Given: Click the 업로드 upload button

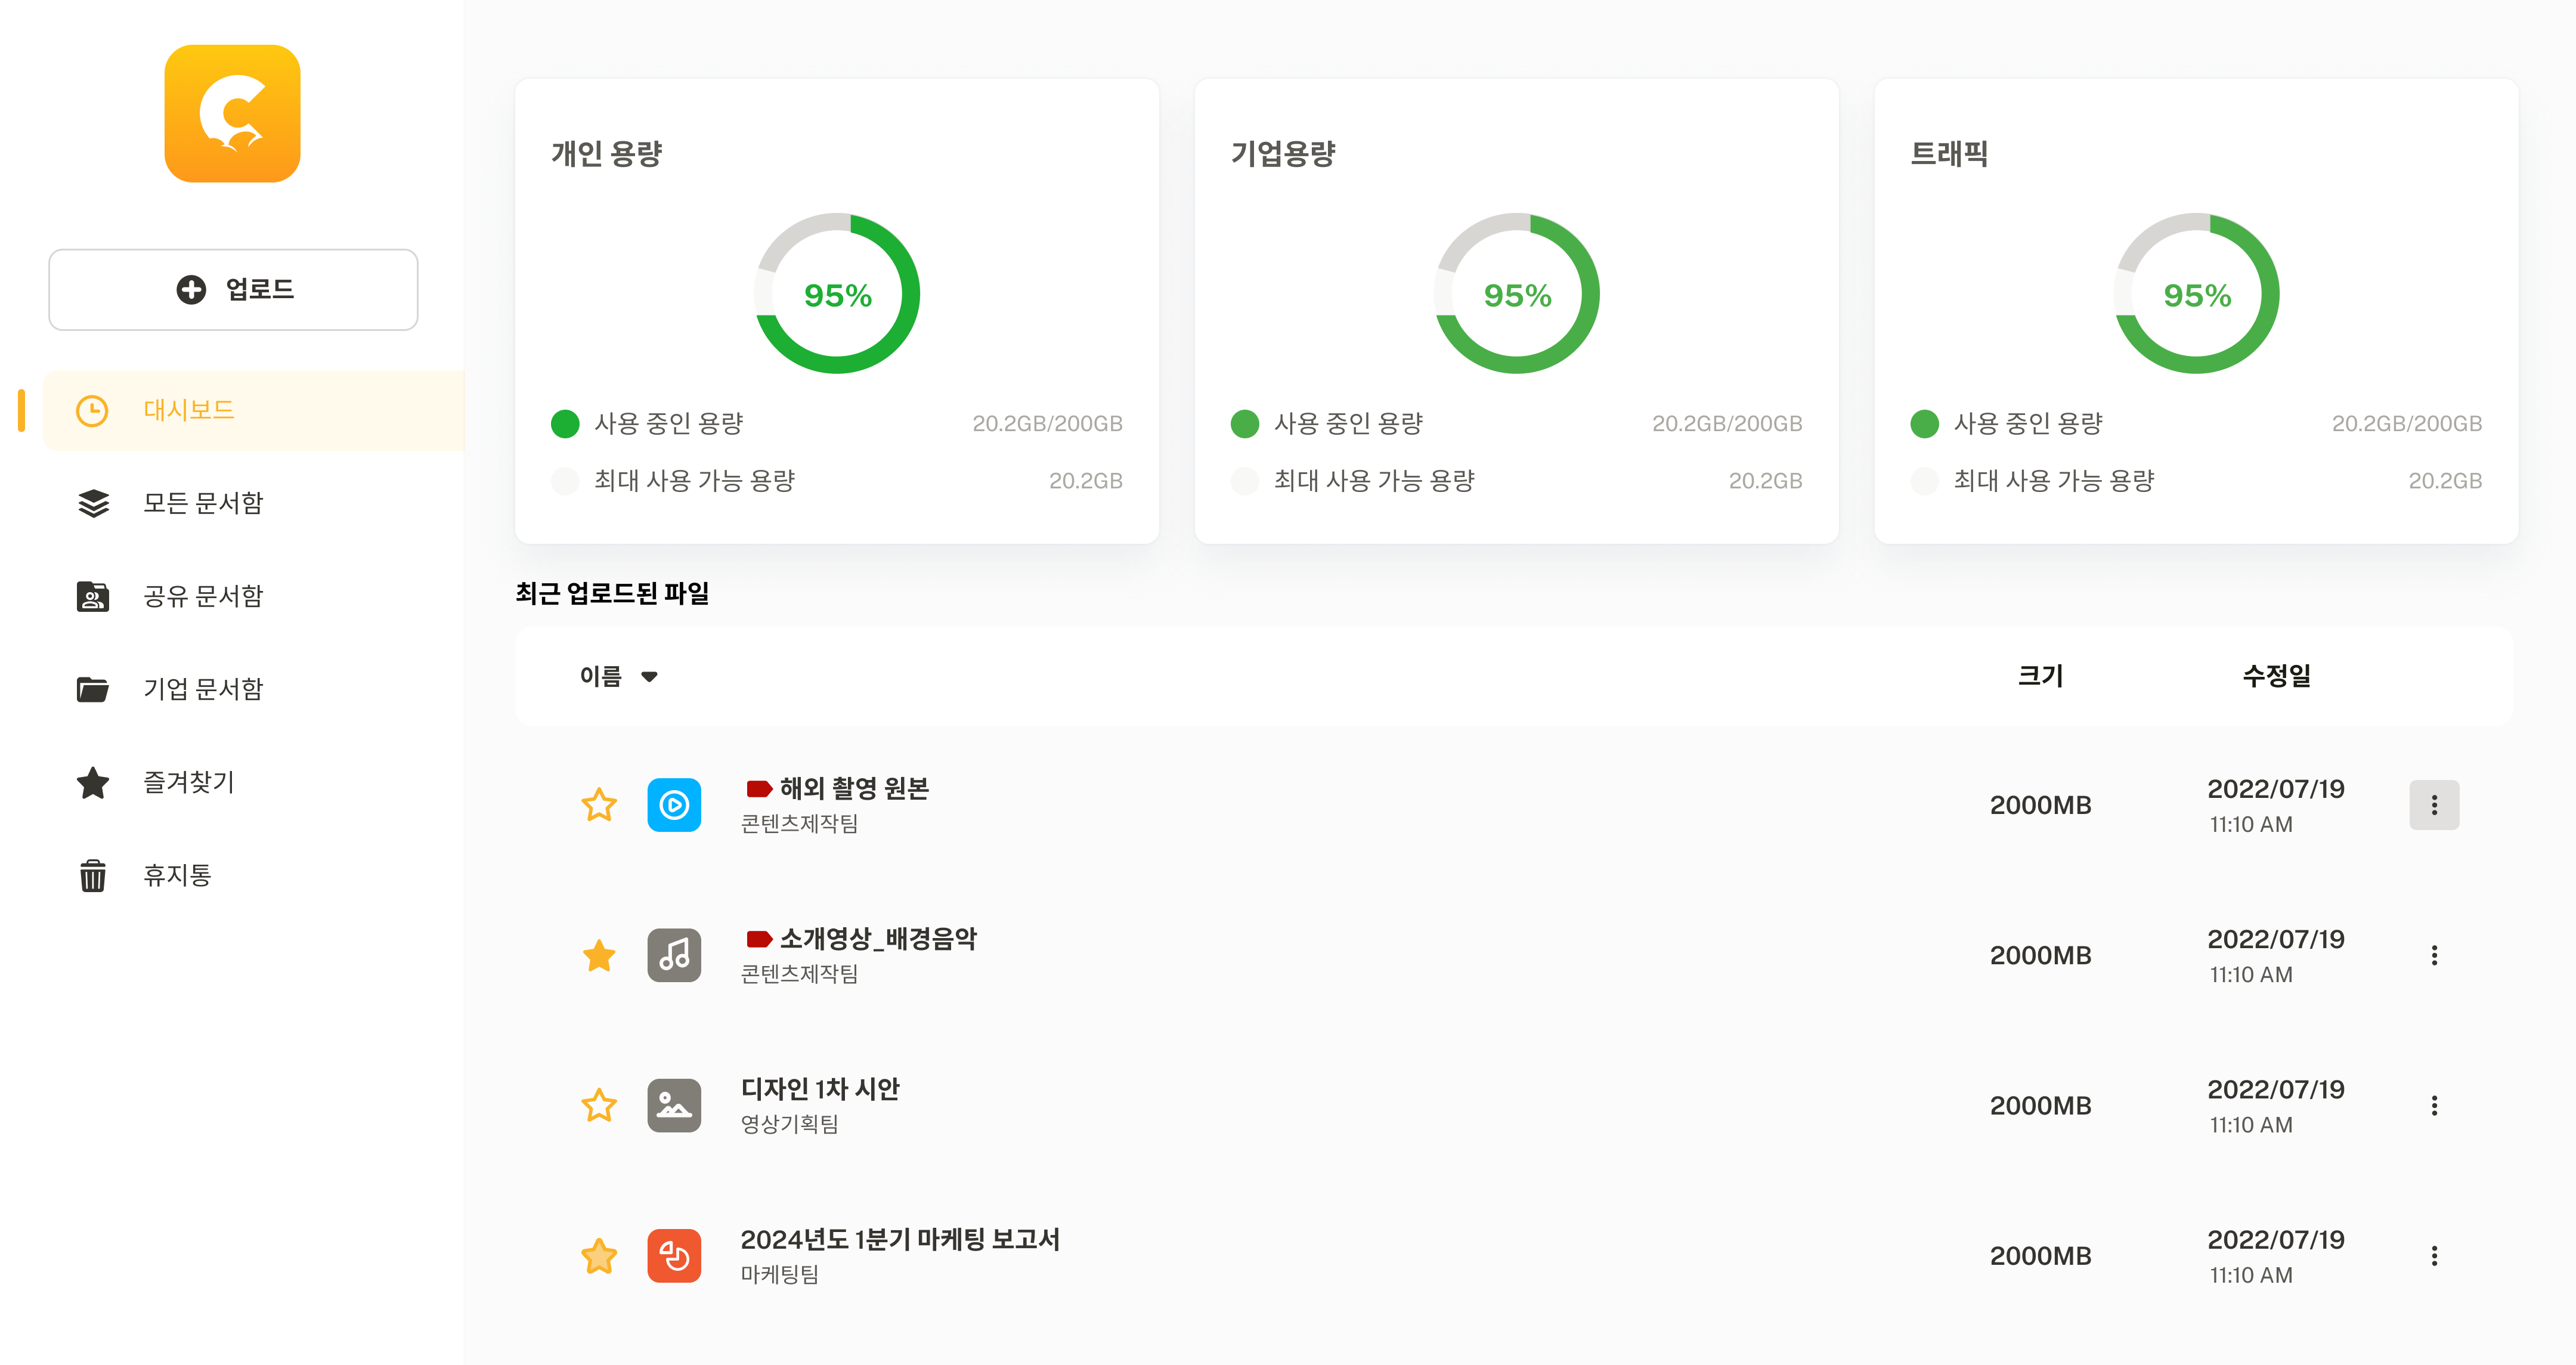Looking at the screenshot, I should (233, 290).
